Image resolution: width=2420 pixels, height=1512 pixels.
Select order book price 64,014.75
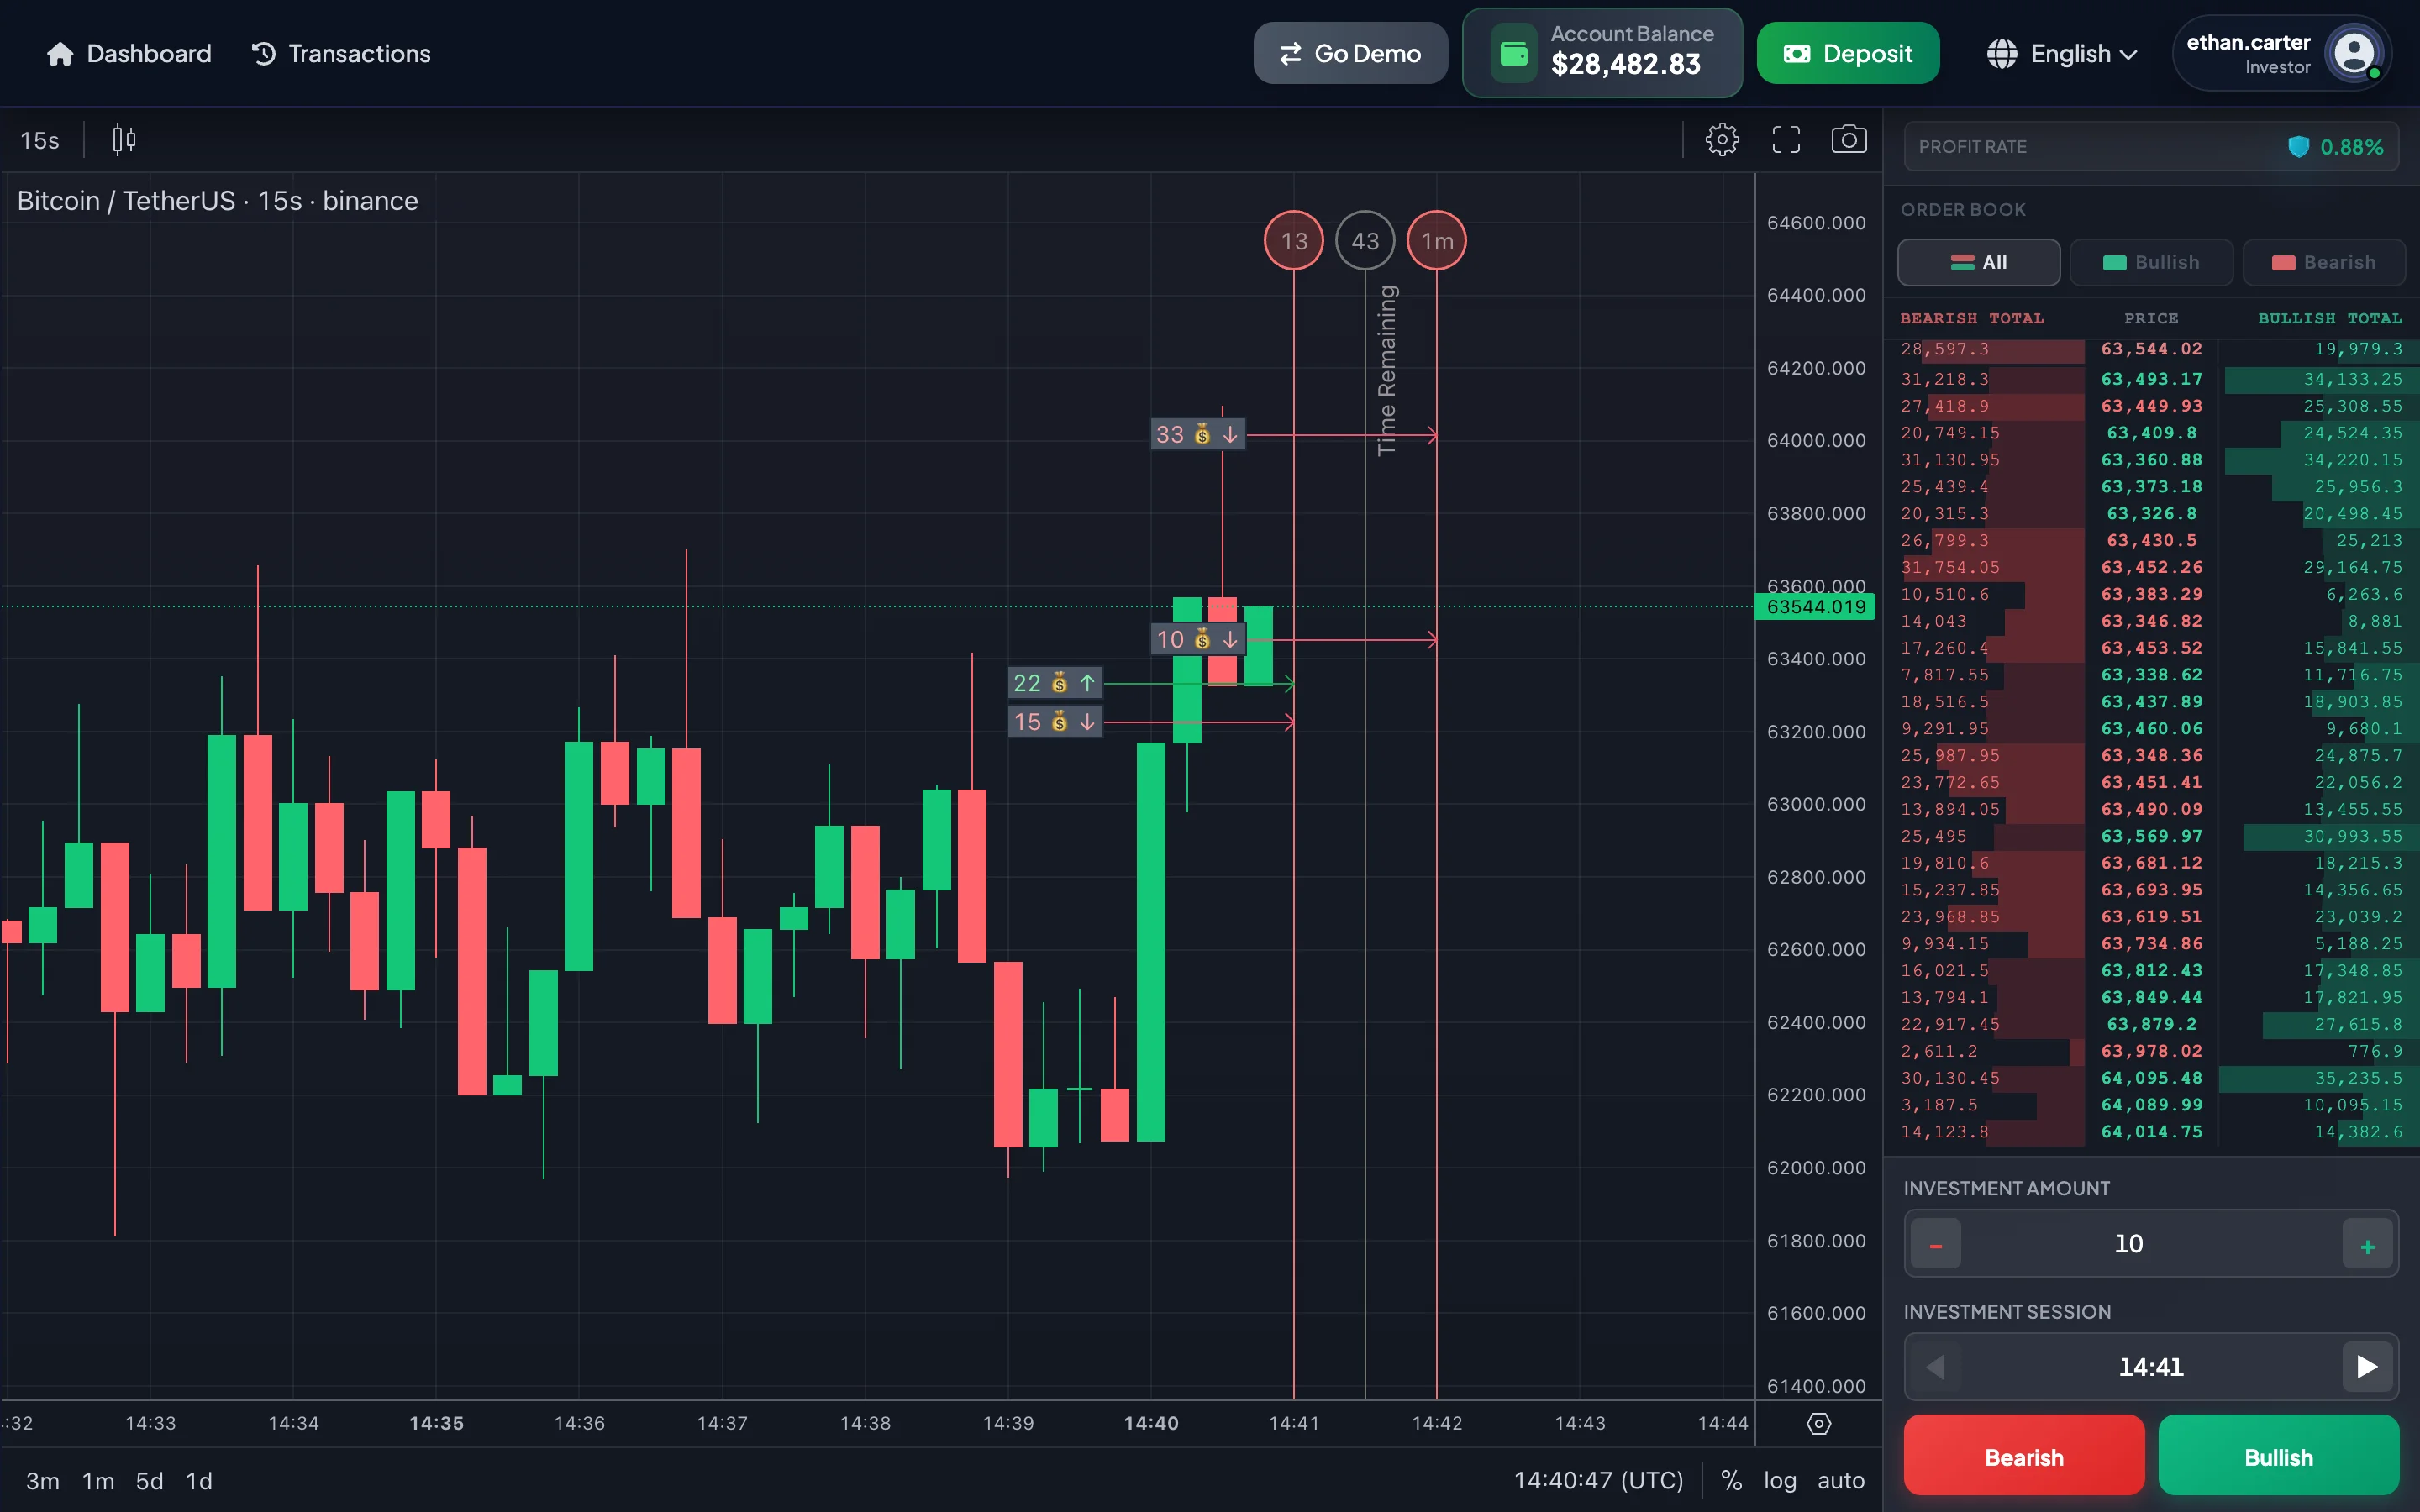pos(2151,1132)
